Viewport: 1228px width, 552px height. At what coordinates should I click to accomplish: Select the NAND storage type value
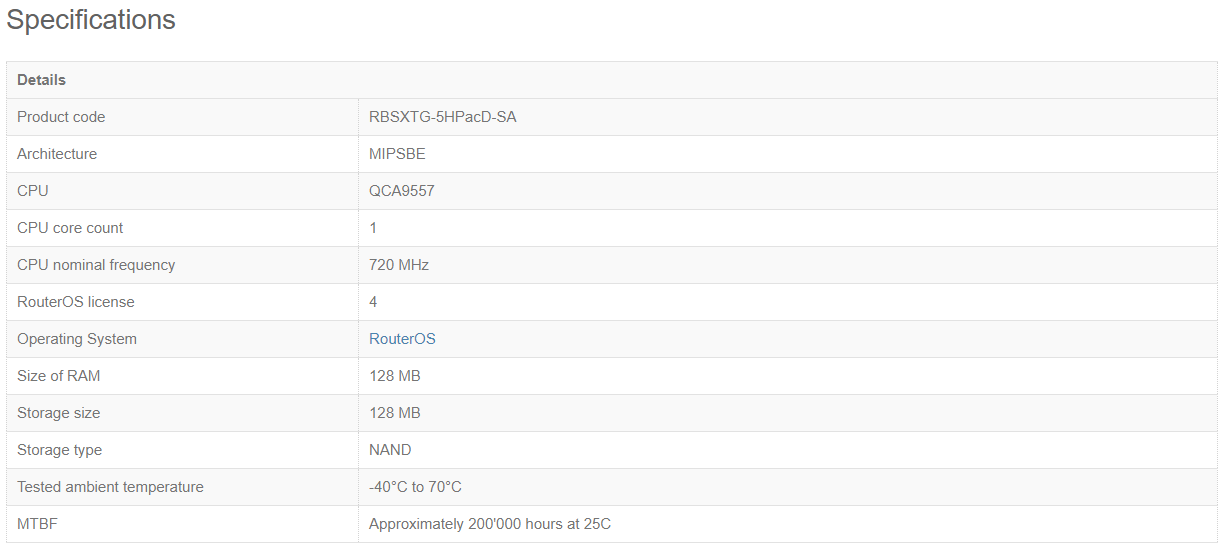click(x=390, y=450)
